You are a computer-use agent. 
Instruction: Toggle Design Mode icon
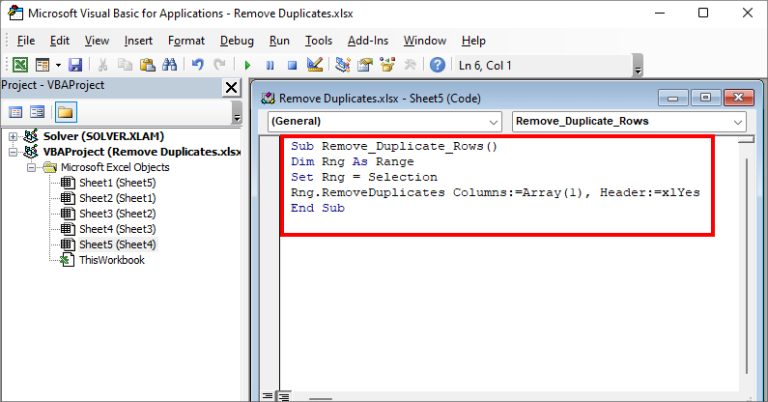coord(314,65)
